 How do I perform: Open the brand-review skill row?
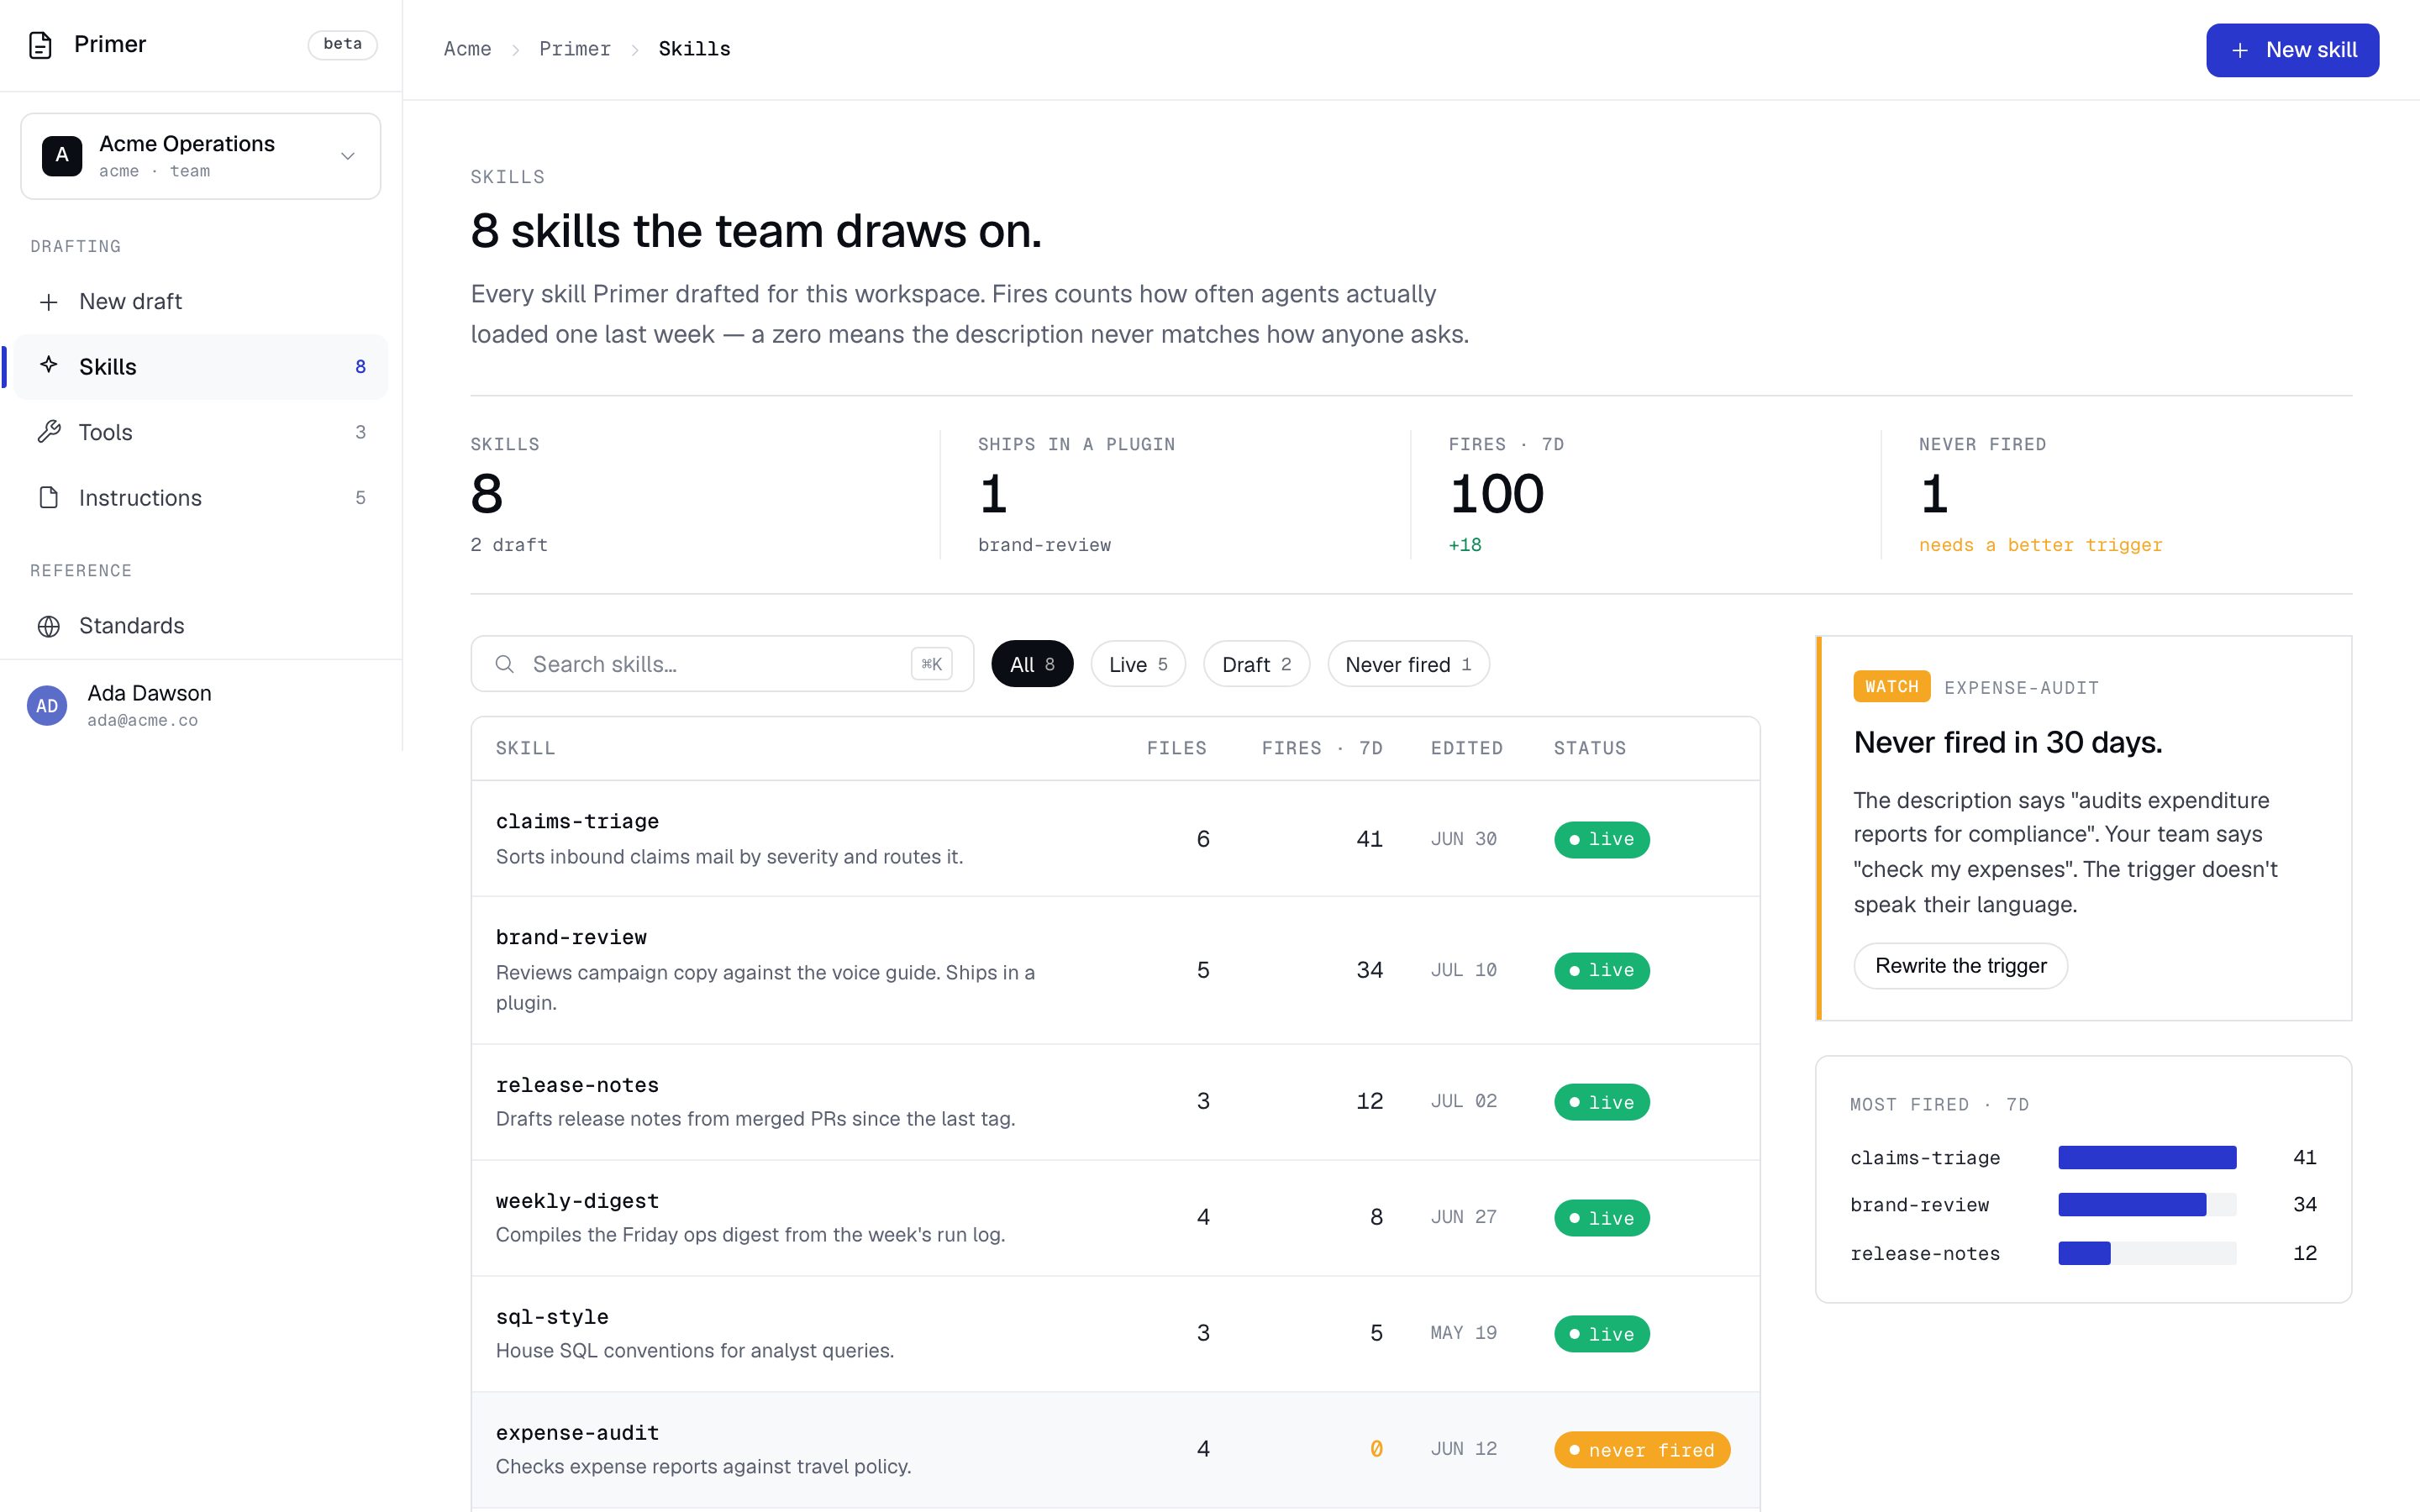1115,970
